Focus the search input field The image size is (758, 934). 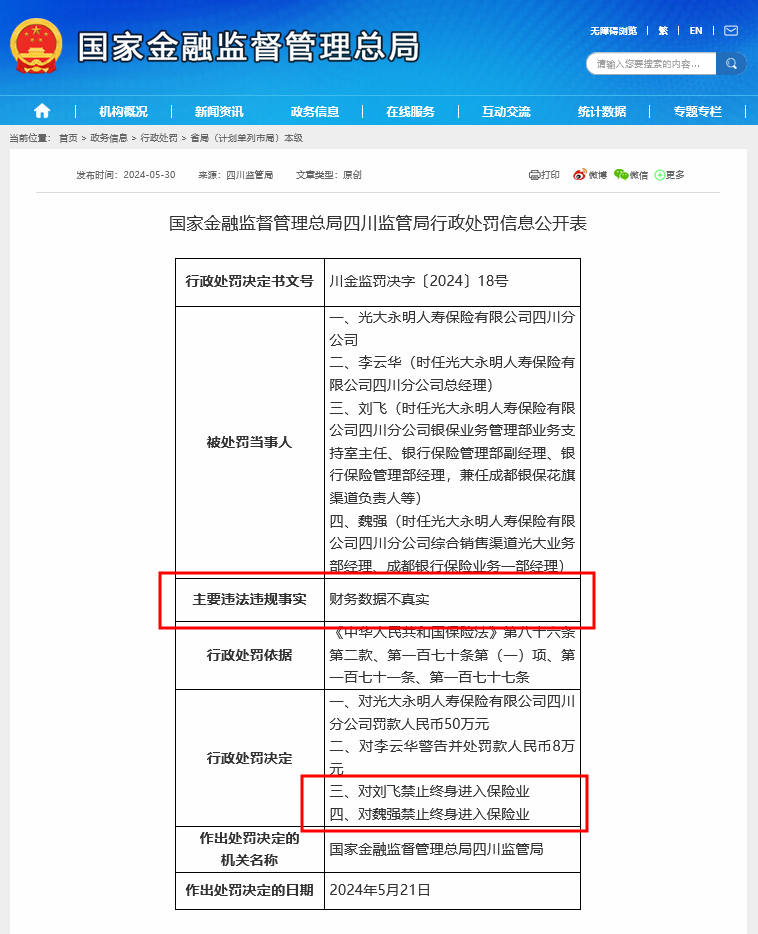tap(651, 64)
